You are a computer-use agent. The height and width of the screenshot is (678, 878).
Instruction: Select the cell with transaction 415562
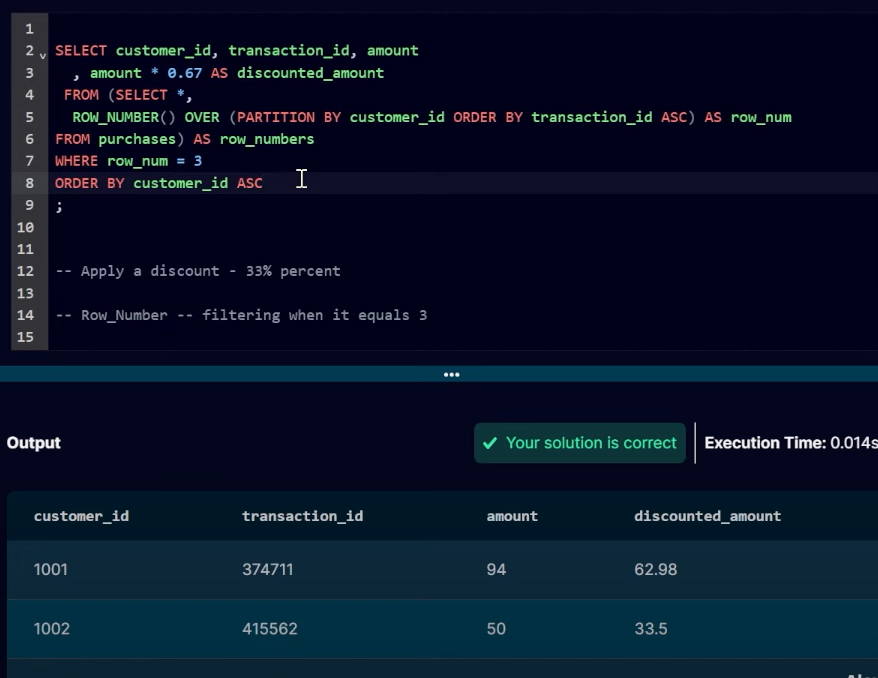click(x=269, y=629)
